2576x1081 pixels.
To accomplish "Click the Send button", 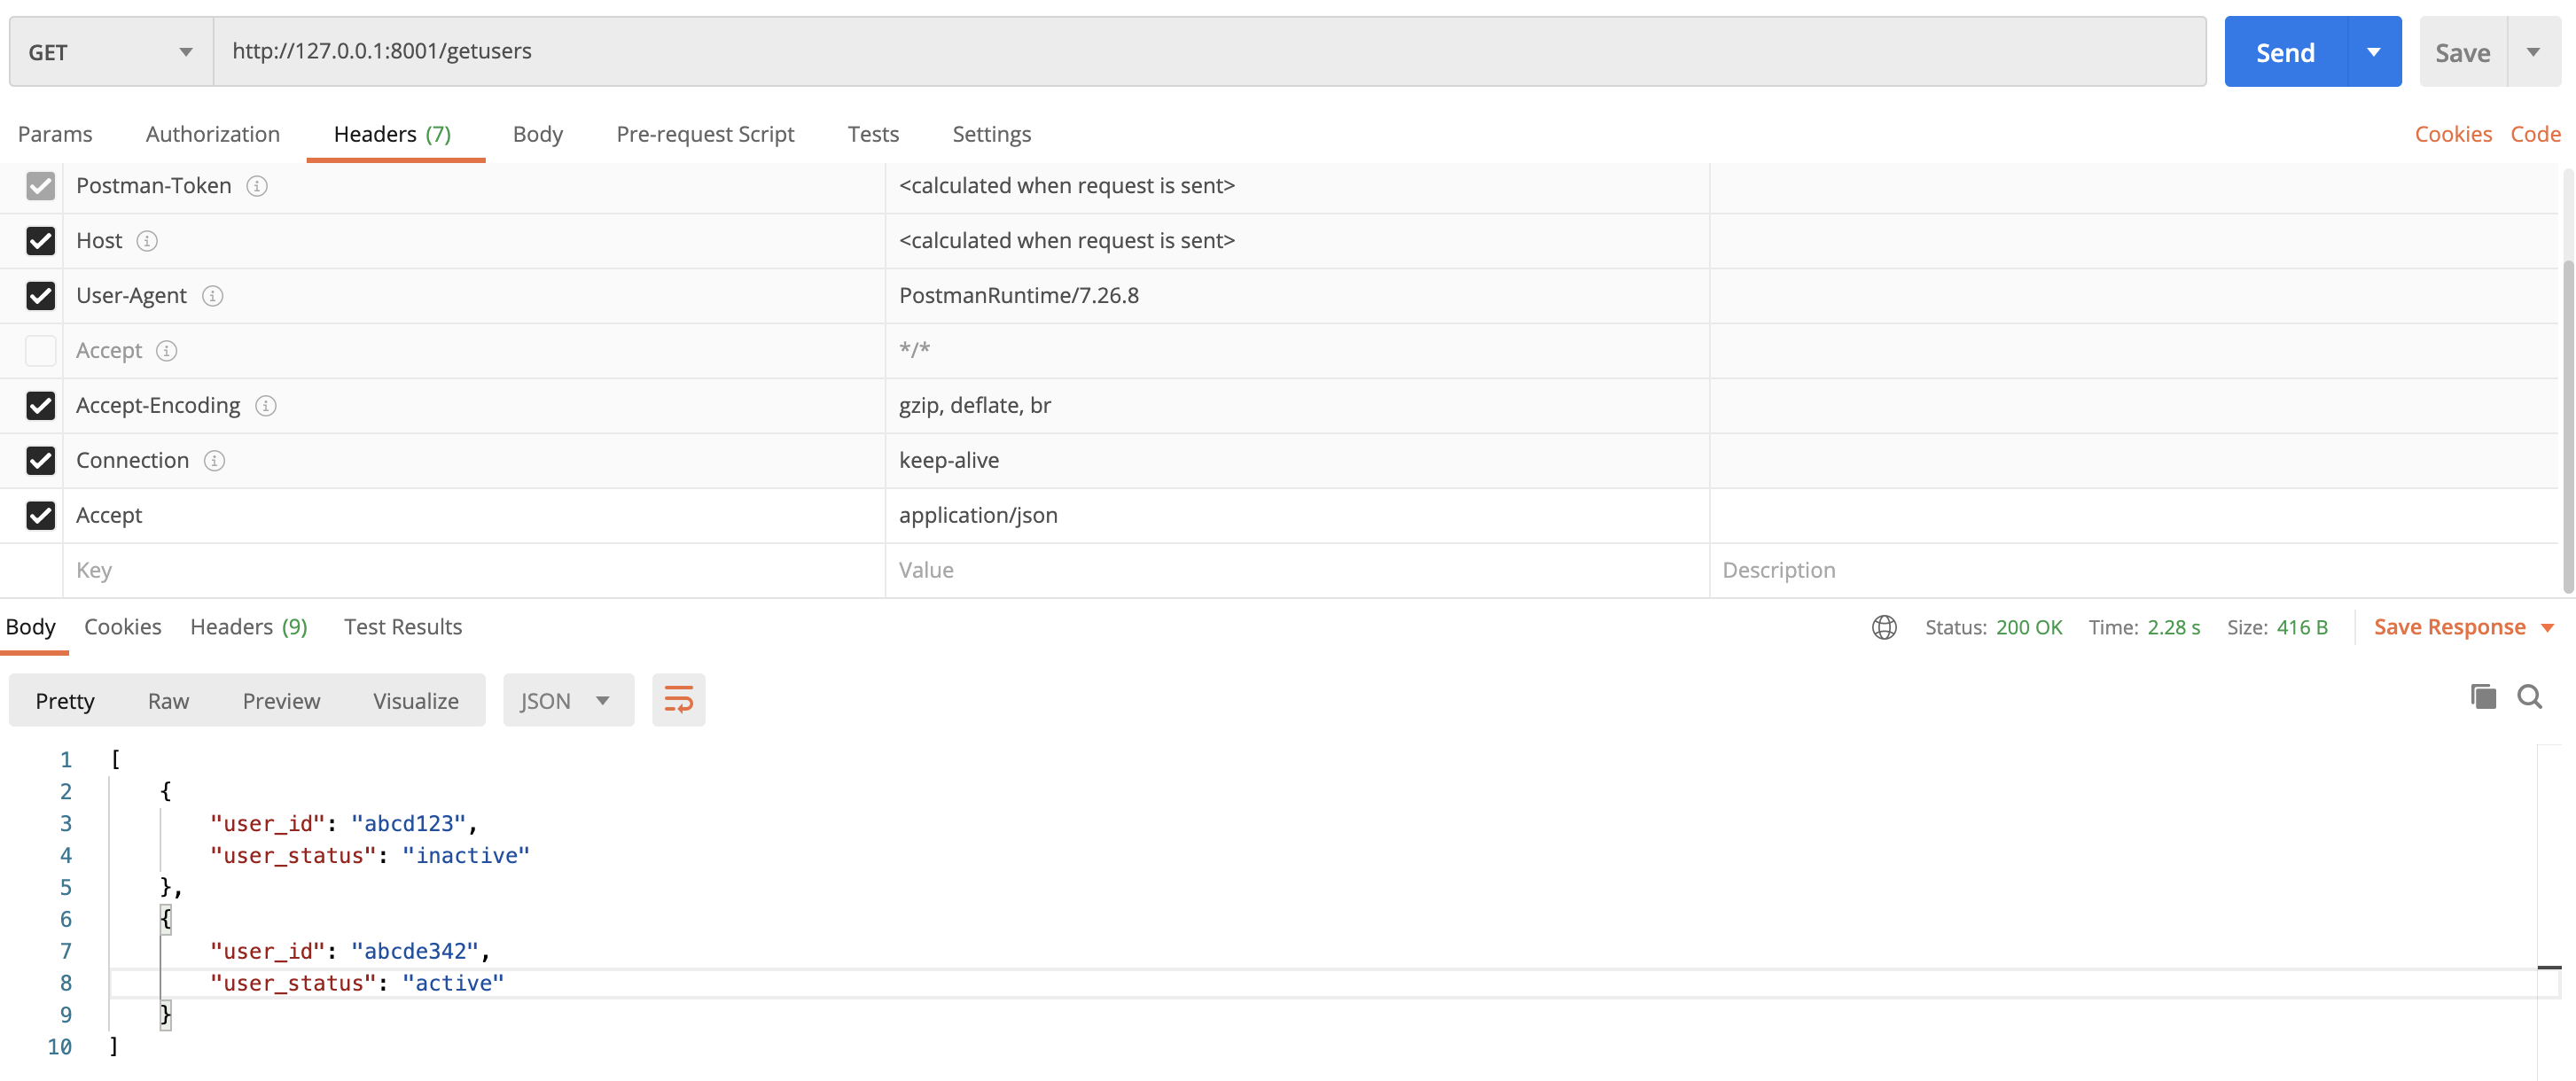I will coord(2284,52).
